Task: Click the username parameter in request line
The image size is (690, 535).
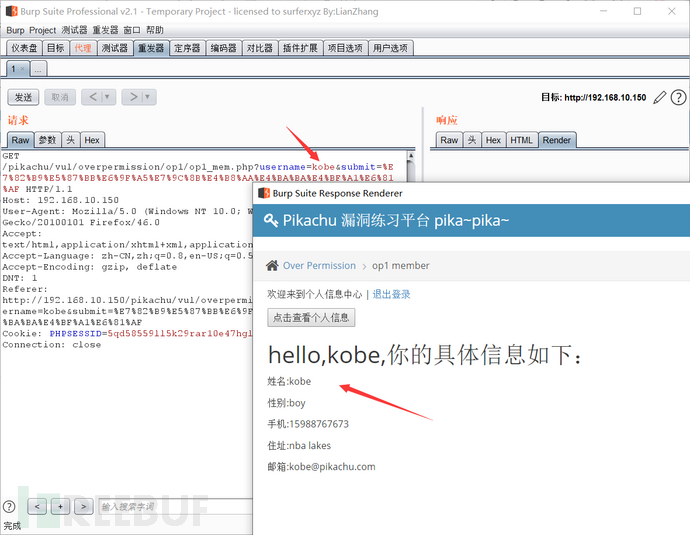Action: [282, 167]
